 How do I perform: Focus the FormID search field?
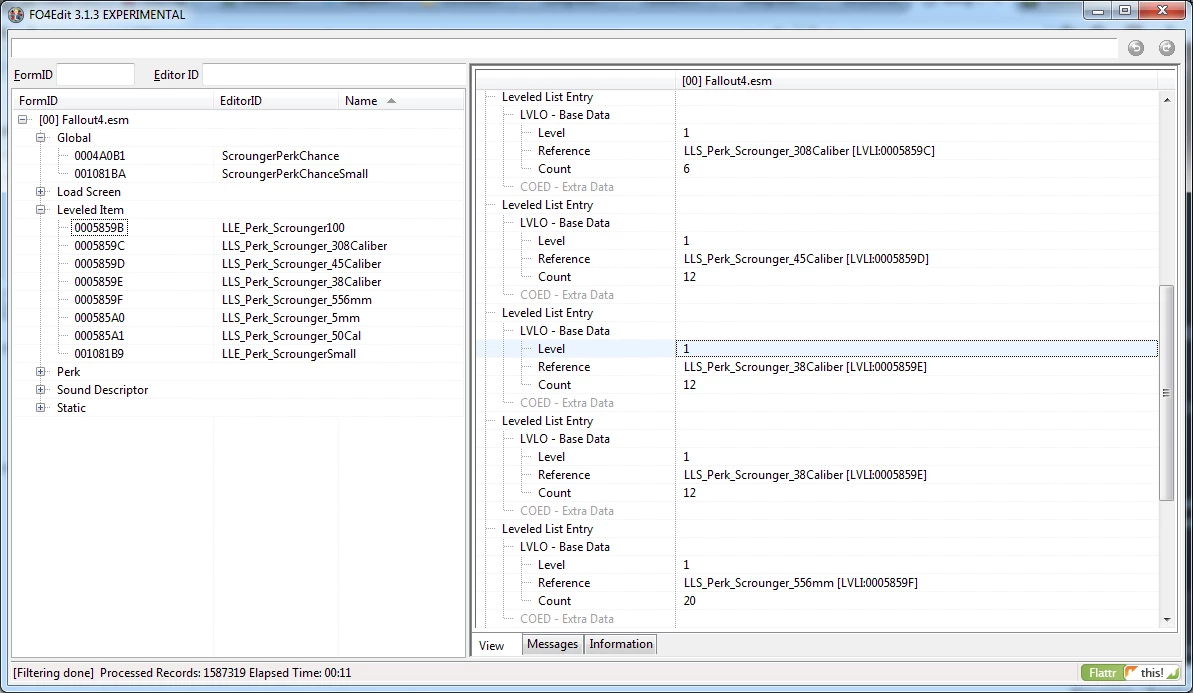coord(95,75)
